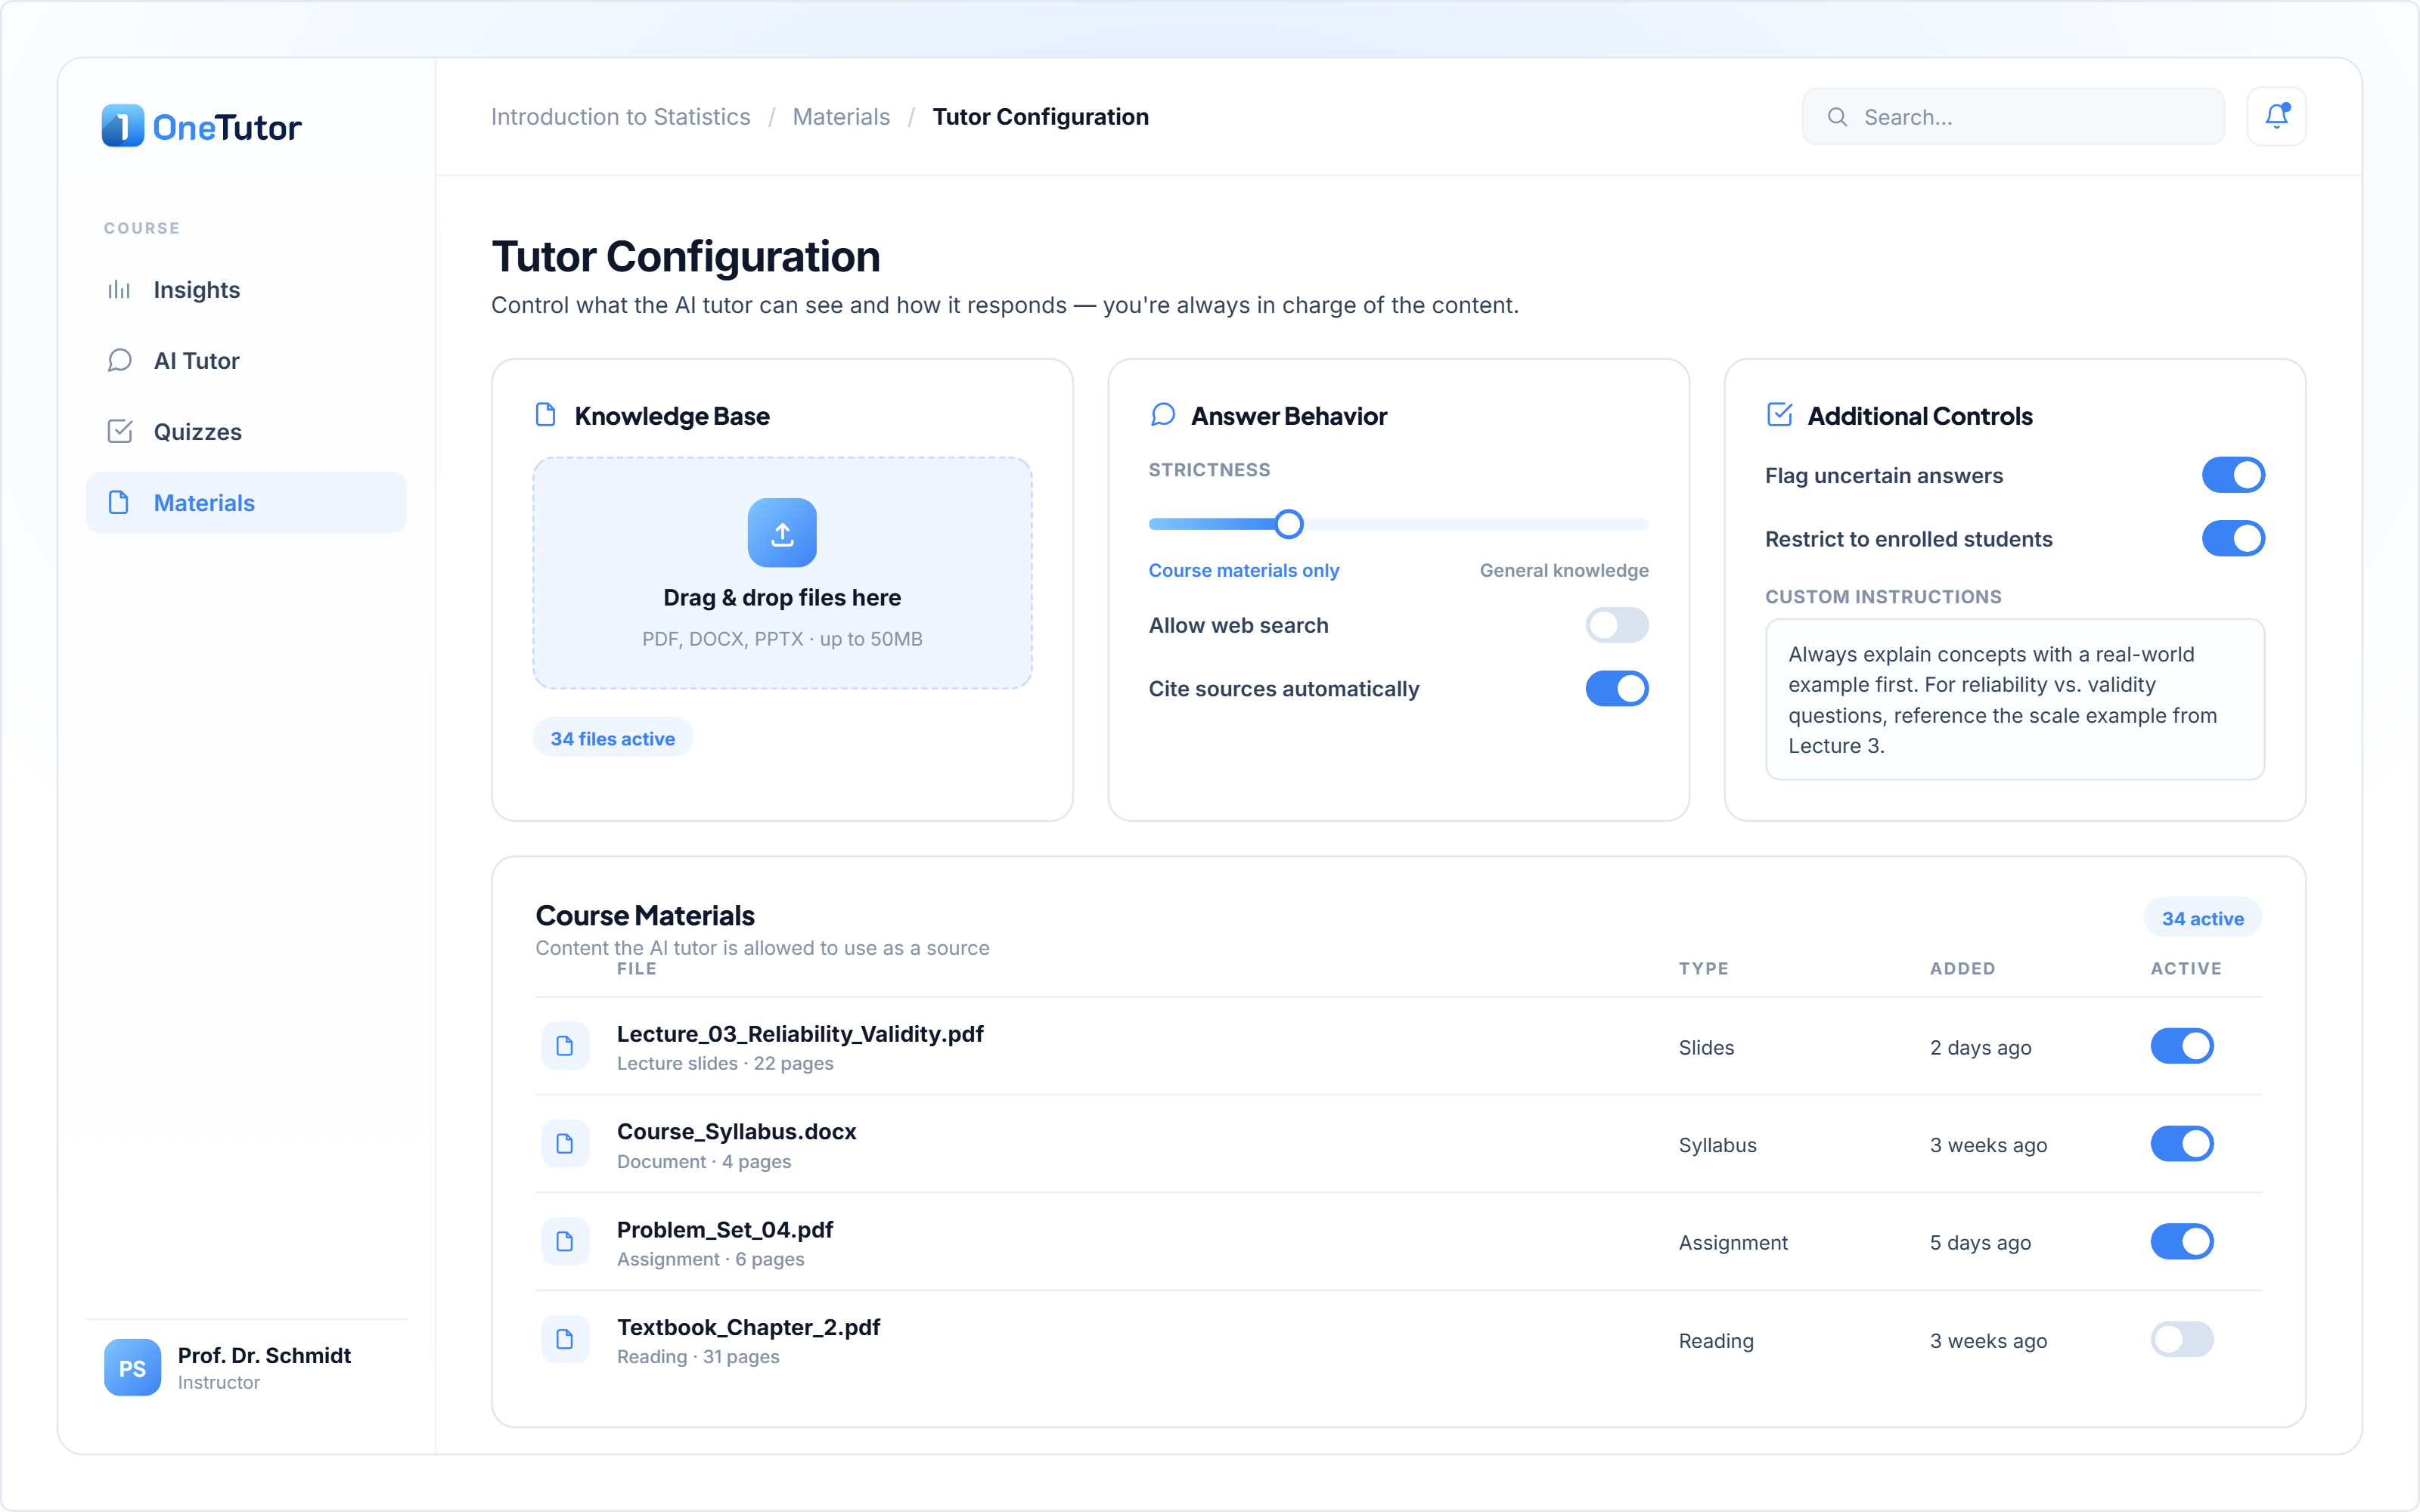The image size is (2420, 1512).
Task: Click the Course_Syllabus.docx file name
Action: pos(736,1131)
